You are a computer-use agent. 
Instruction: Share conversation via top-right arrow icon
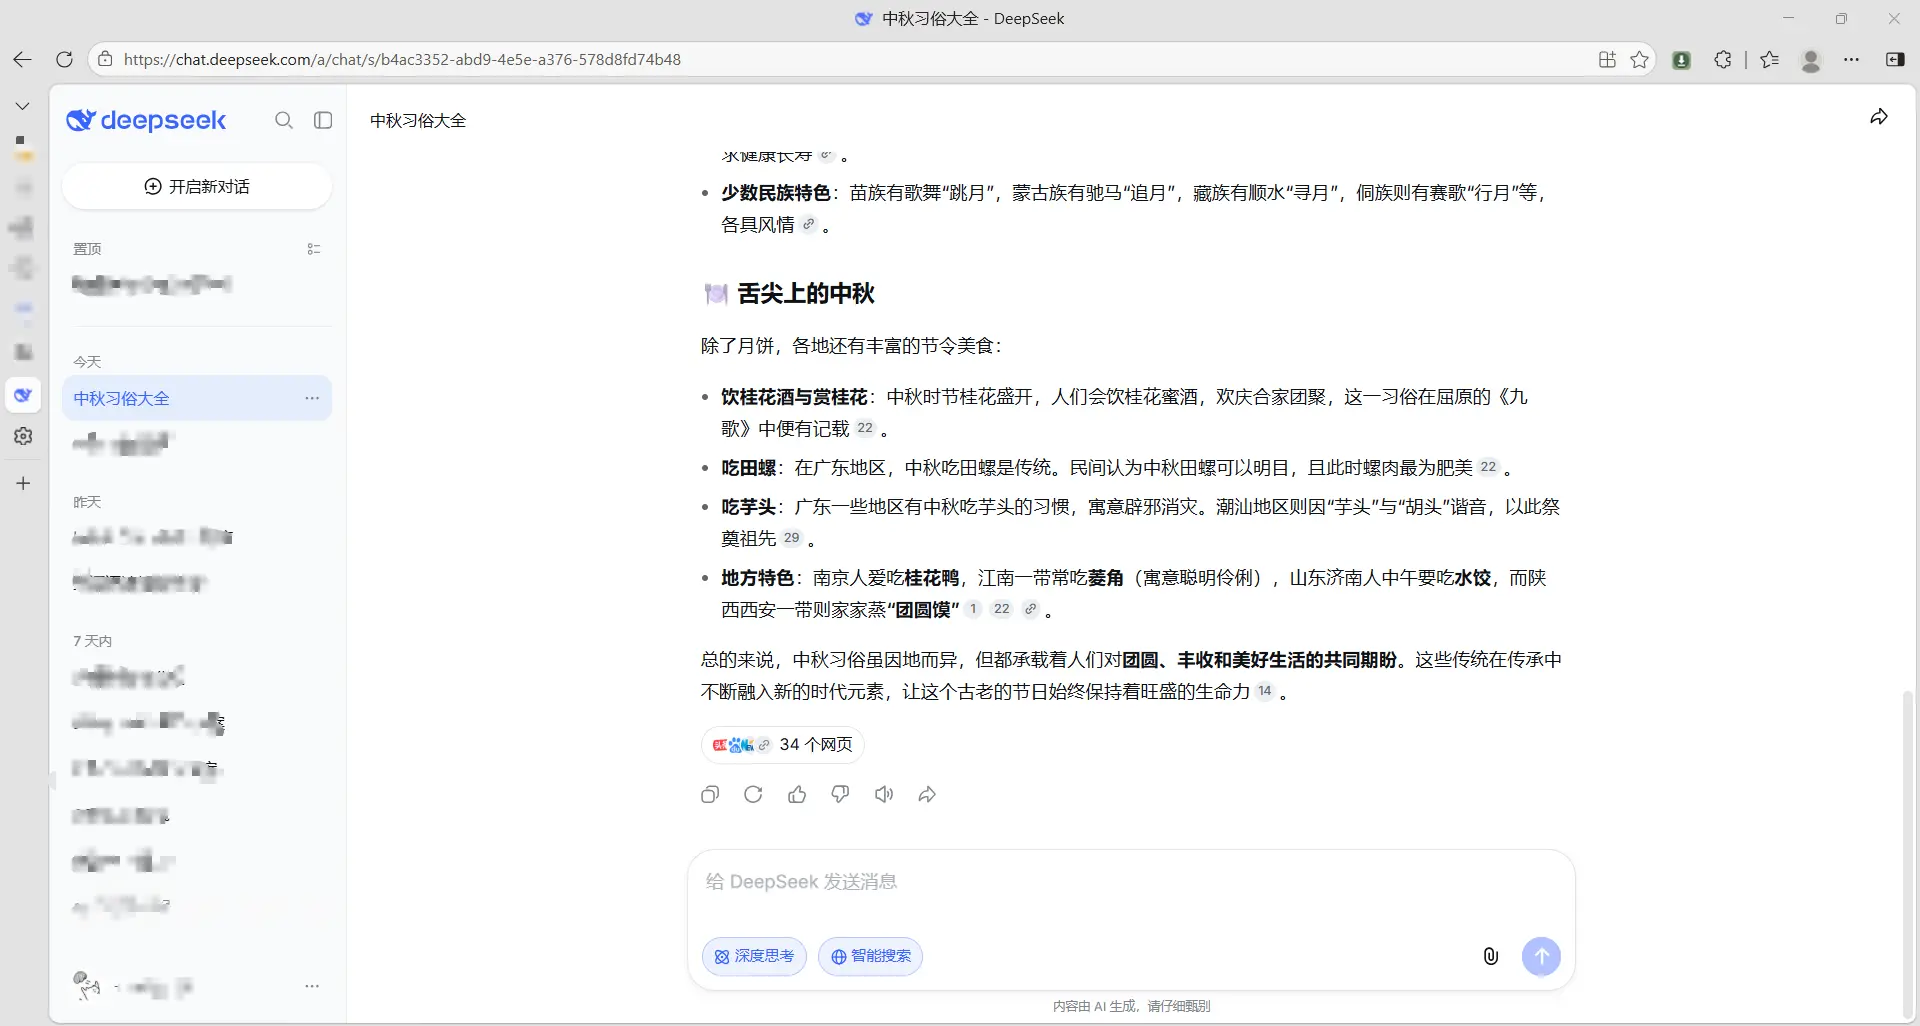(x=1879, y=117)
